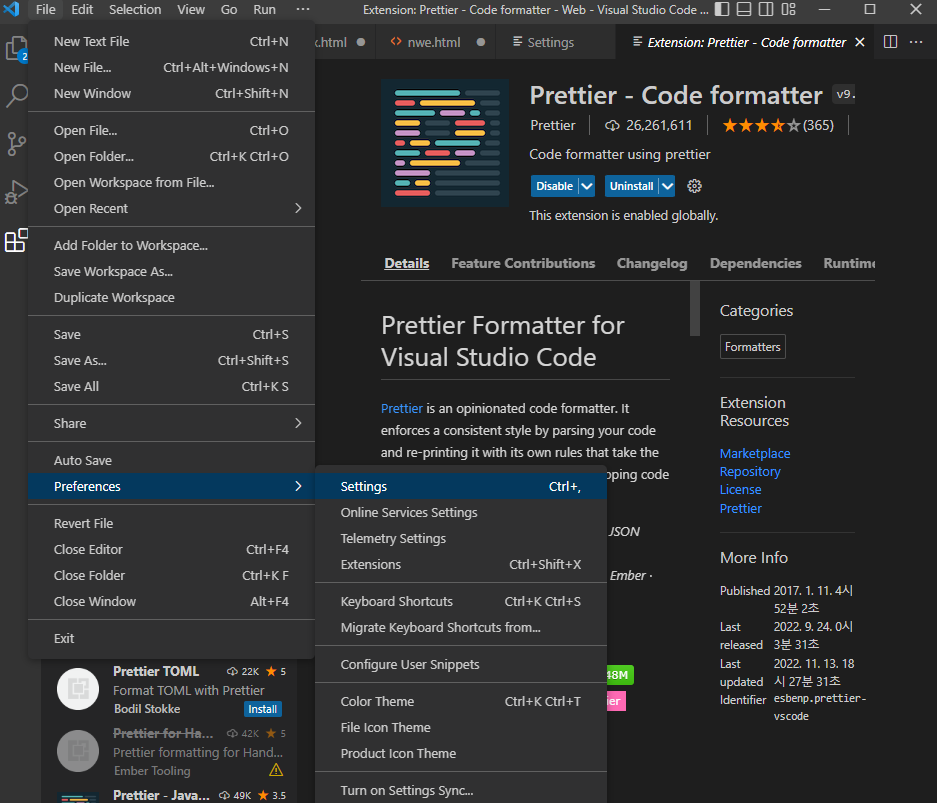The image size is (937, 803).
Task: Open the Dependencies tab
Action: click(755, 263)
